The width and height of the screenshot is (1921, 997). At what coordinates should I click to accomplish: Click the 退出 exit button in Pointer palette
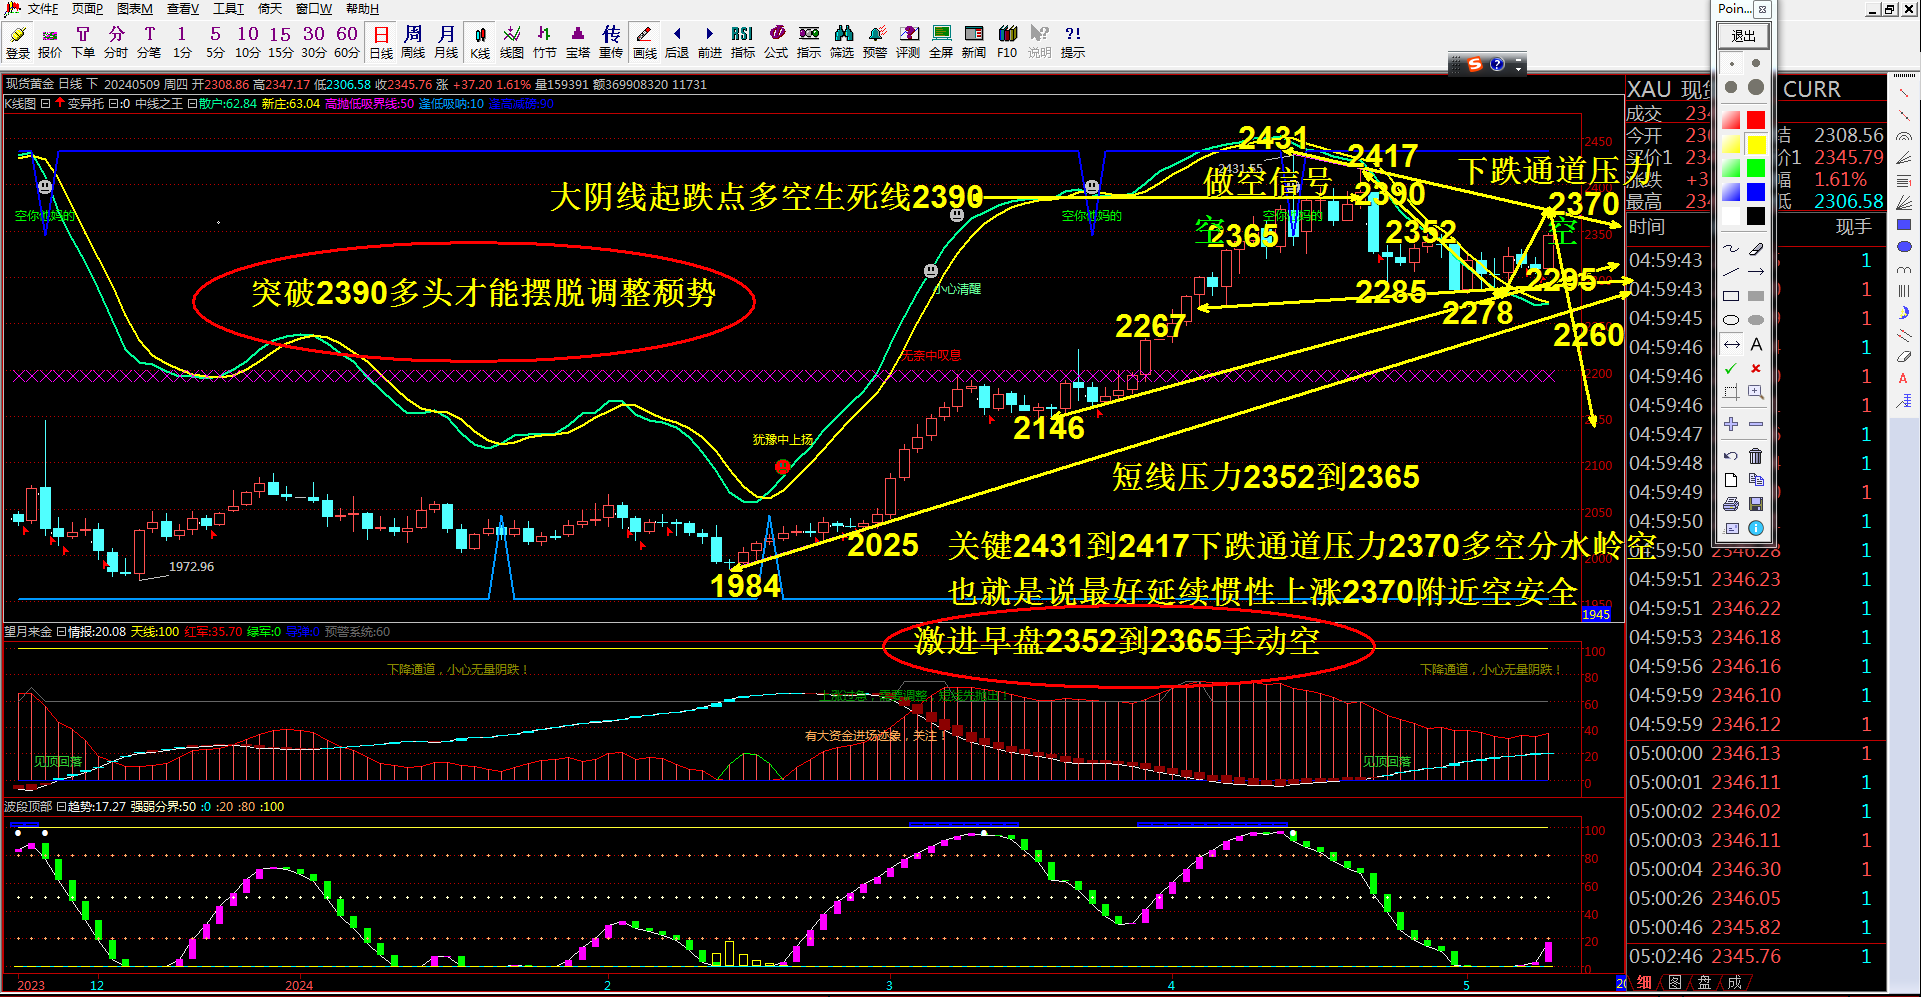point(1744,36)
